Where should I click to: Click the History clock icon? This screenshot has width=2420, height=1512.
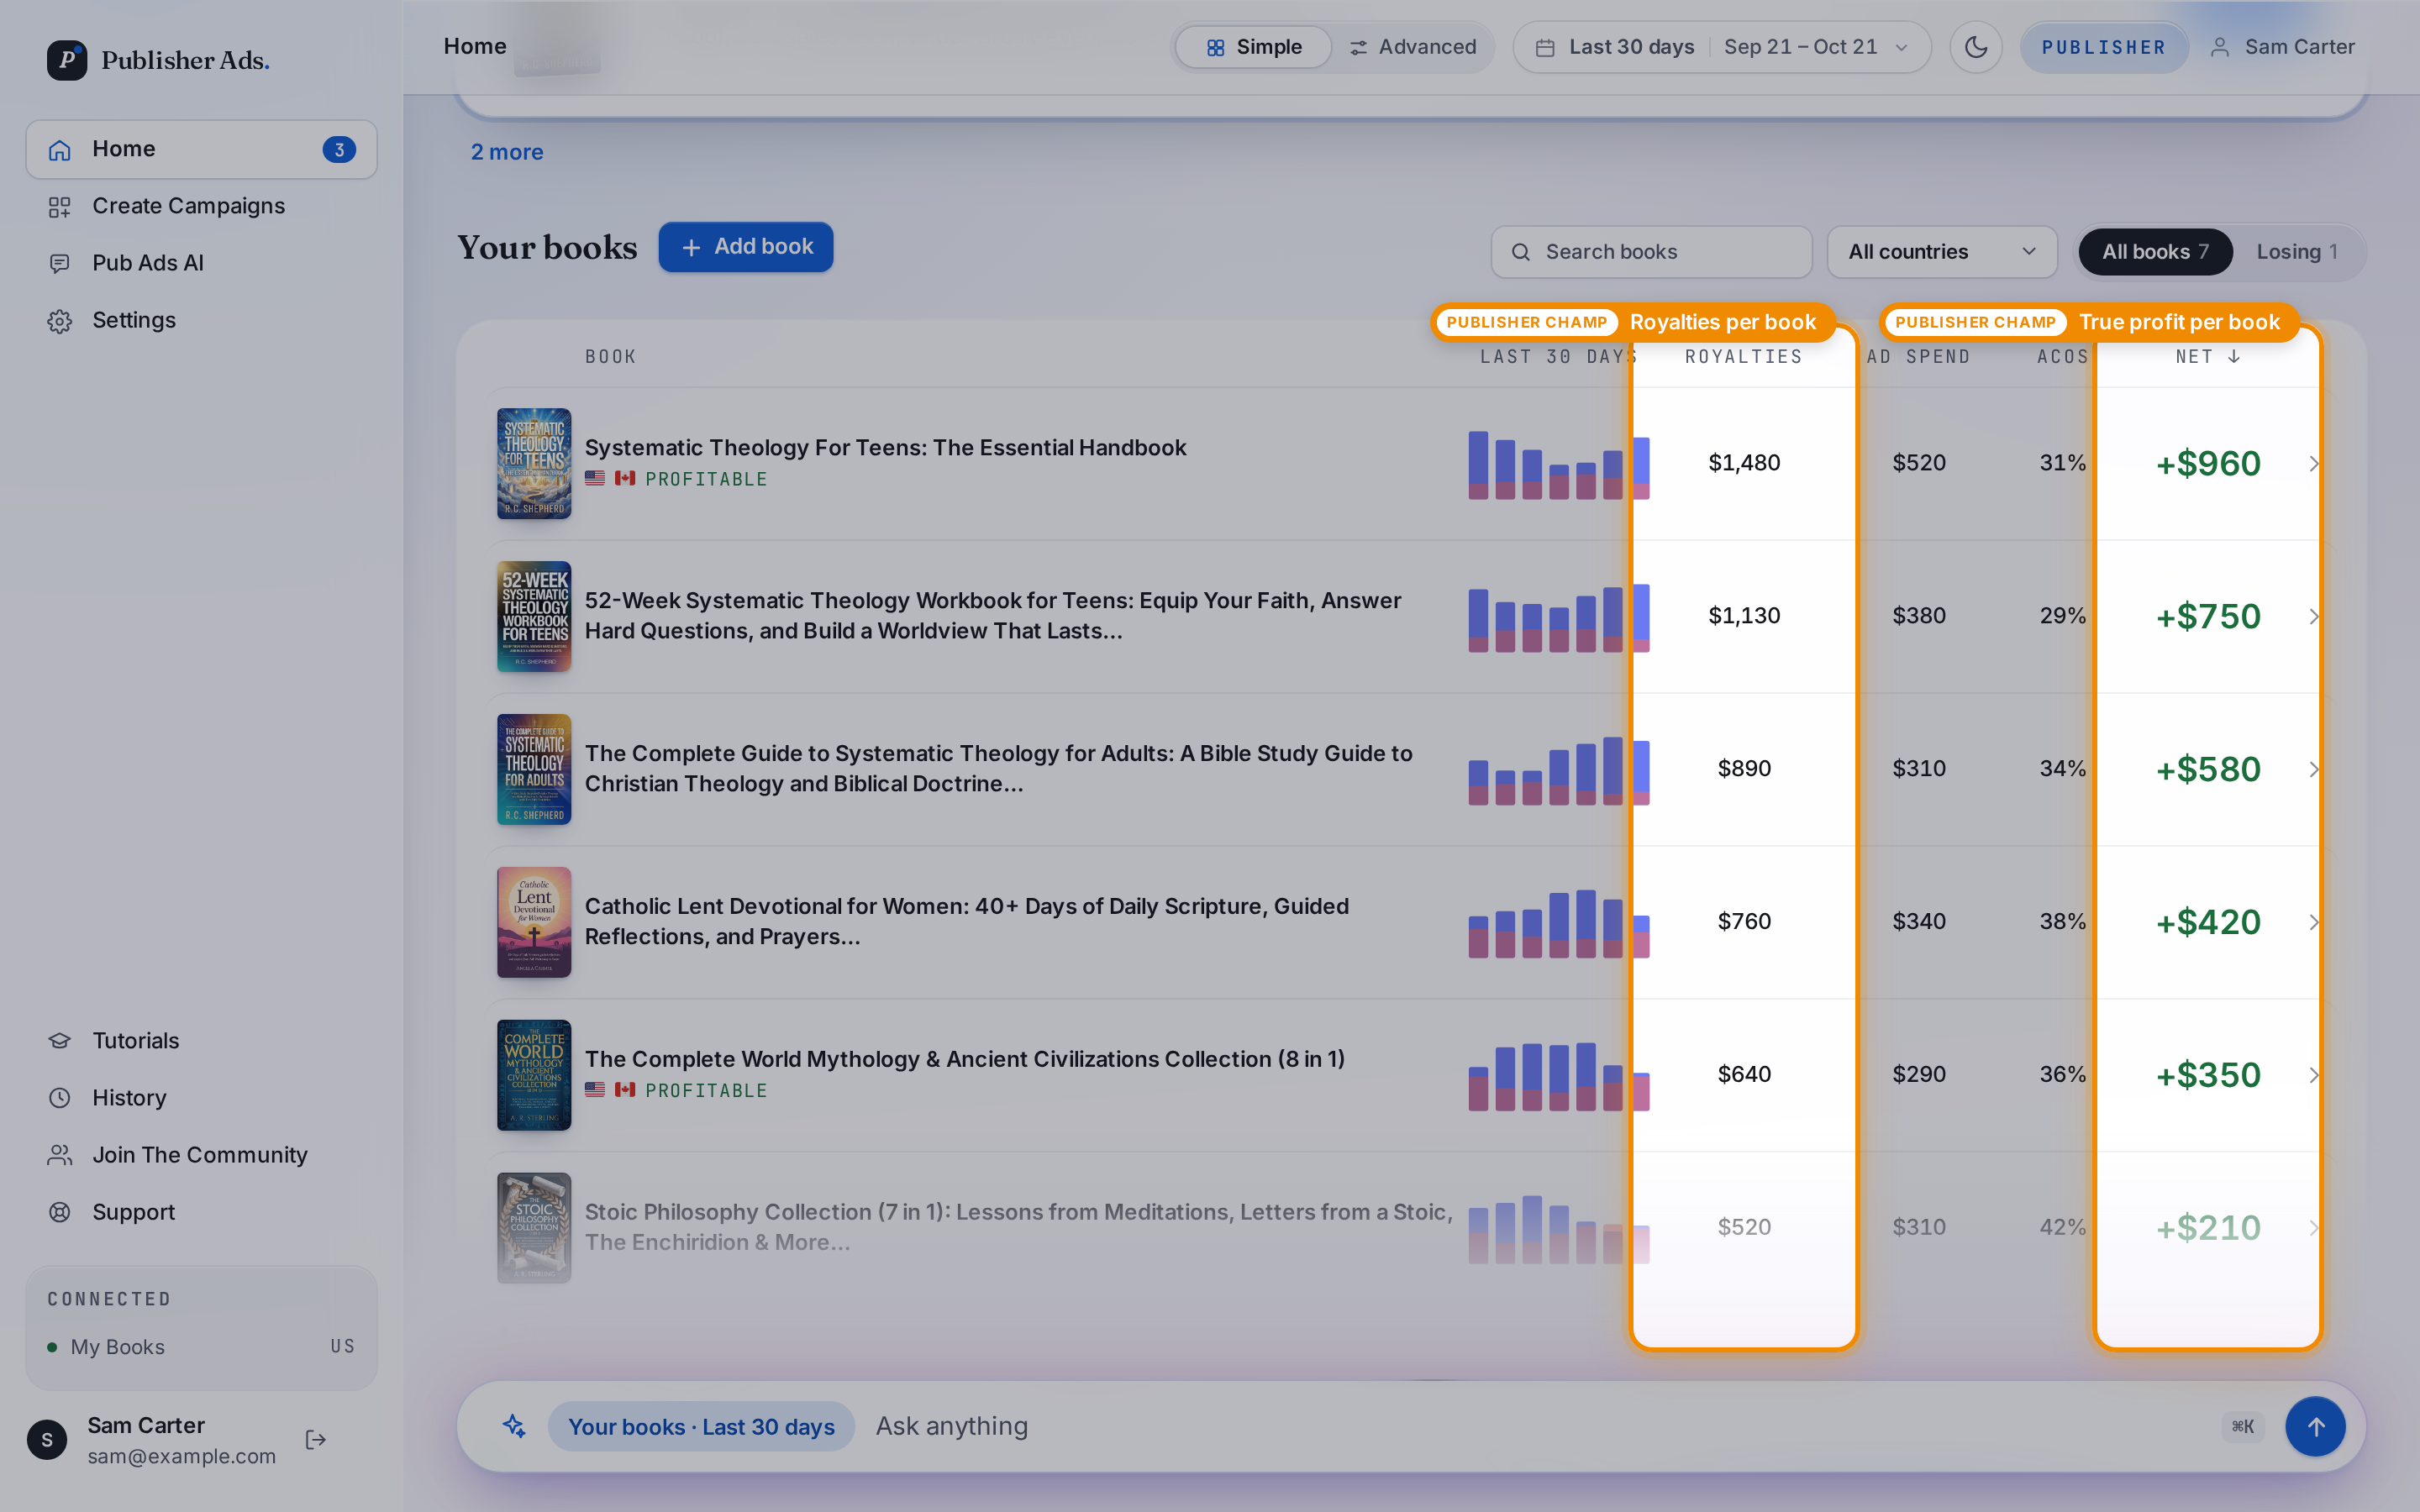60,1098
